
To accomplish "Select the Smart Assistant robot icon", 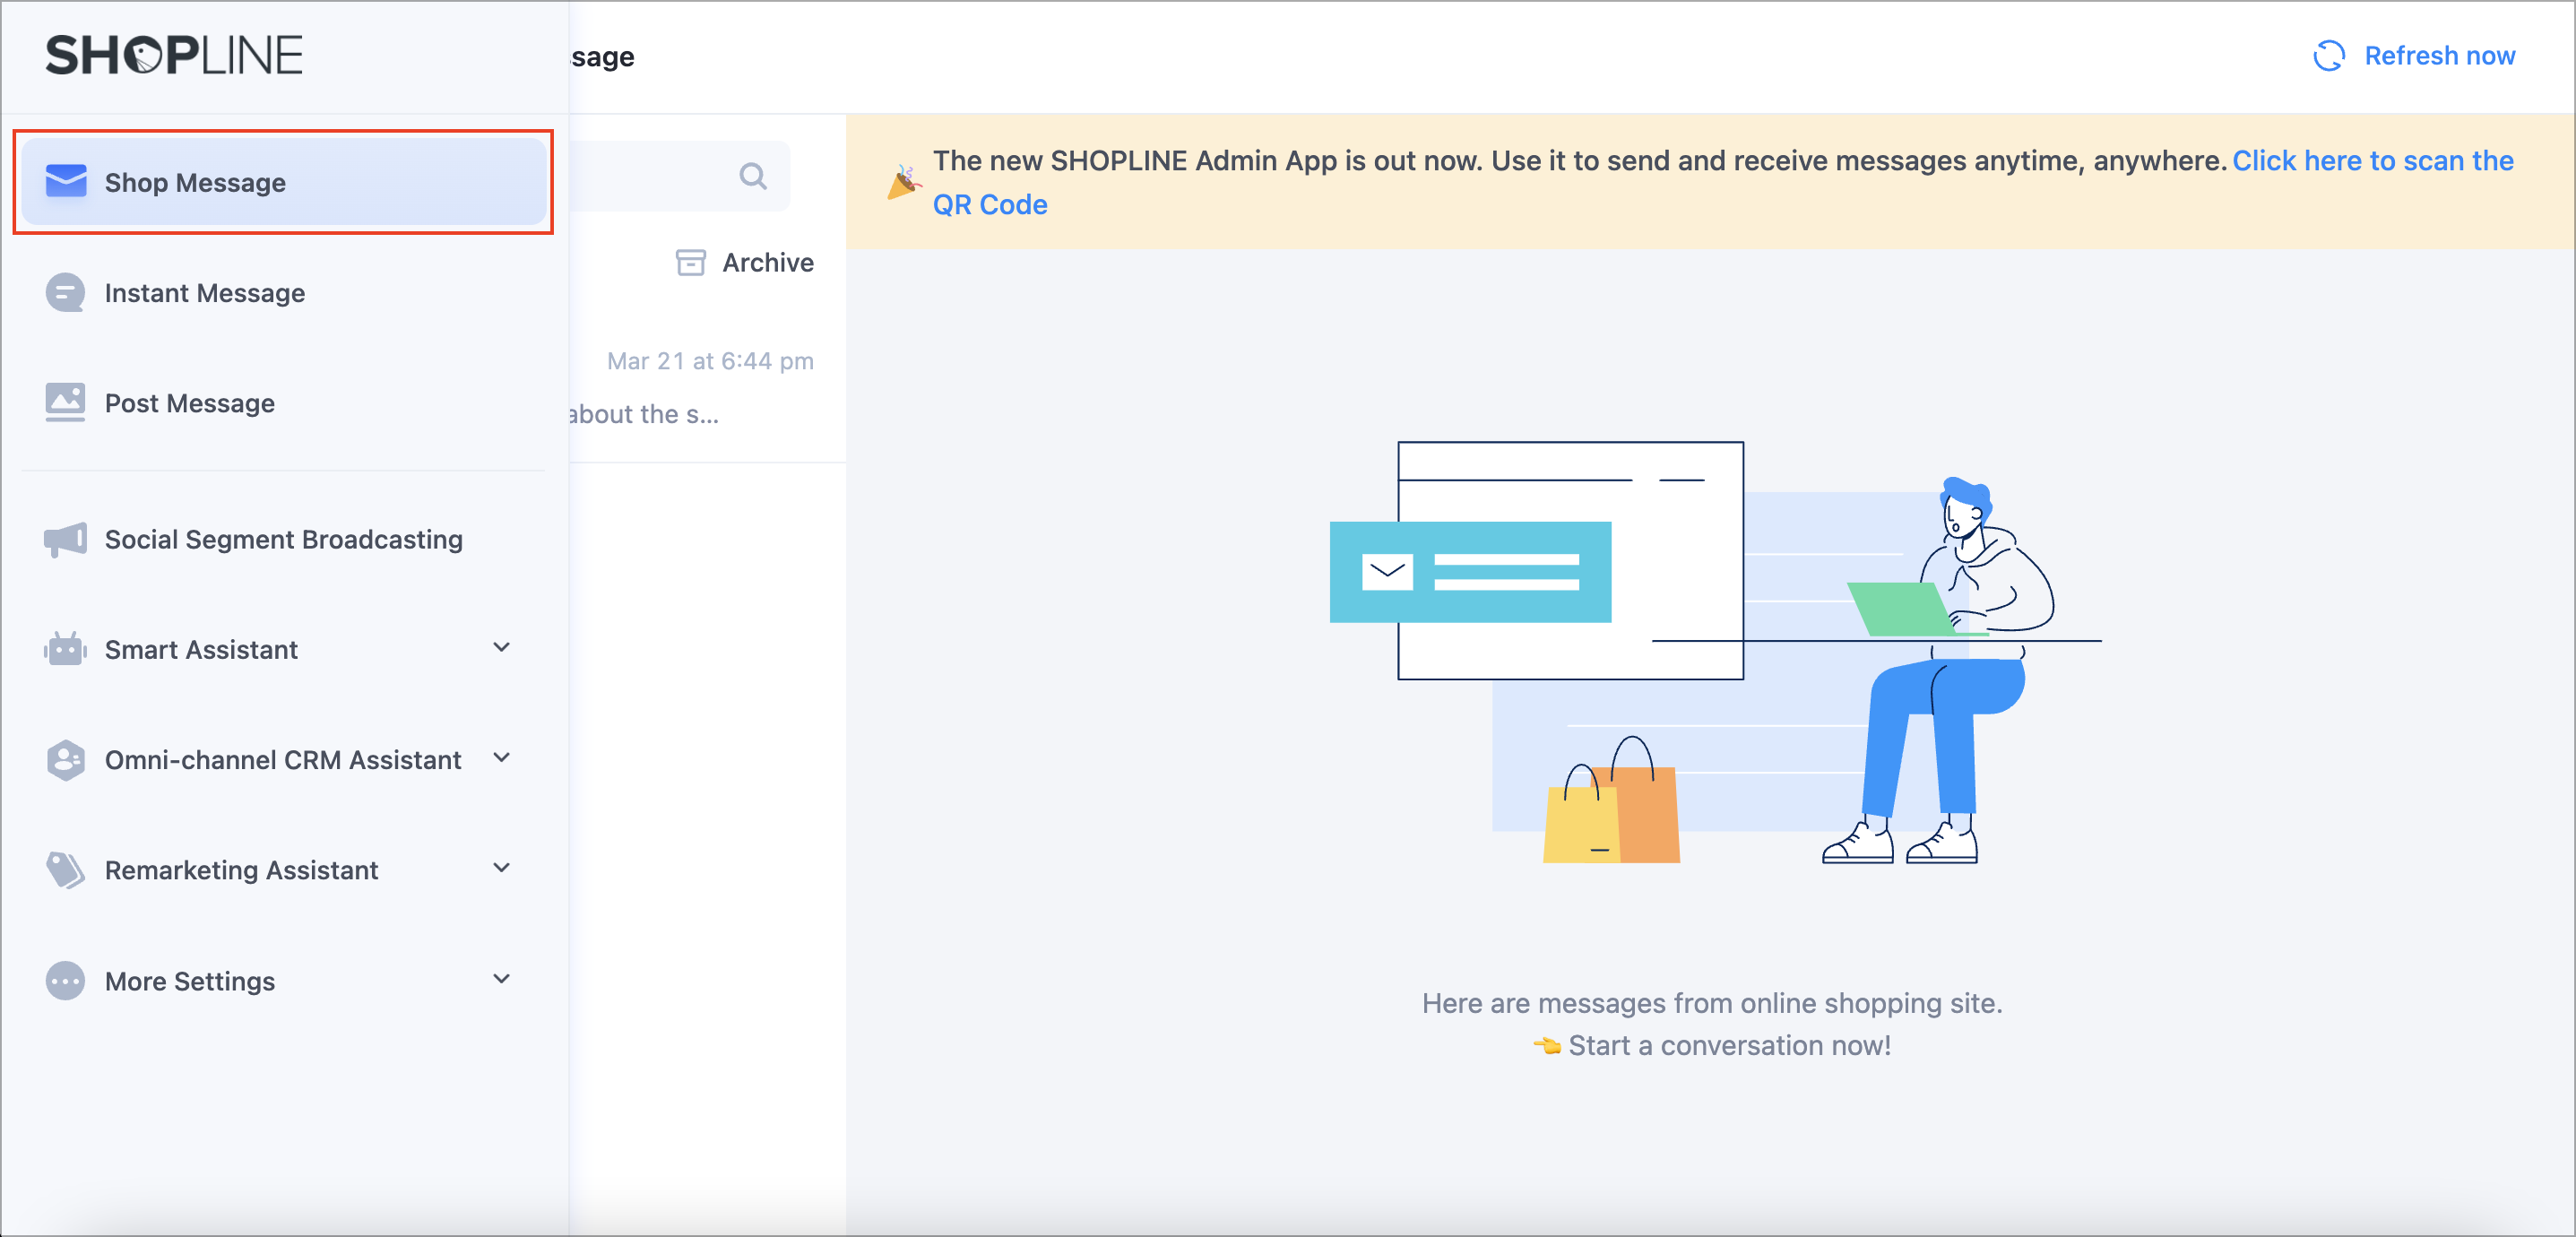I will click(65, 649).
